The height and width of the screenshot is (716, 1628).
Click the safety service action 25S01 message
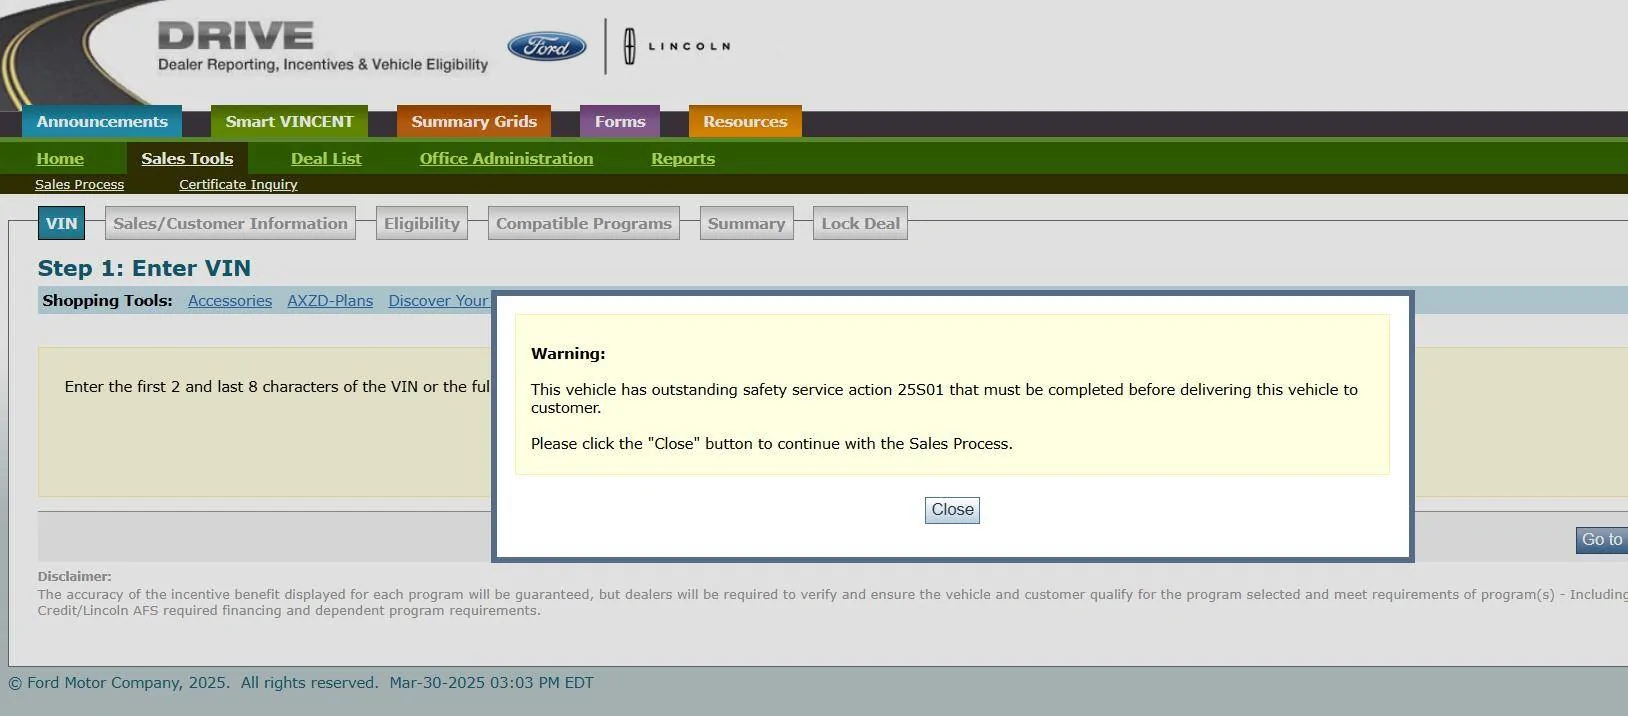coord(944,398)
